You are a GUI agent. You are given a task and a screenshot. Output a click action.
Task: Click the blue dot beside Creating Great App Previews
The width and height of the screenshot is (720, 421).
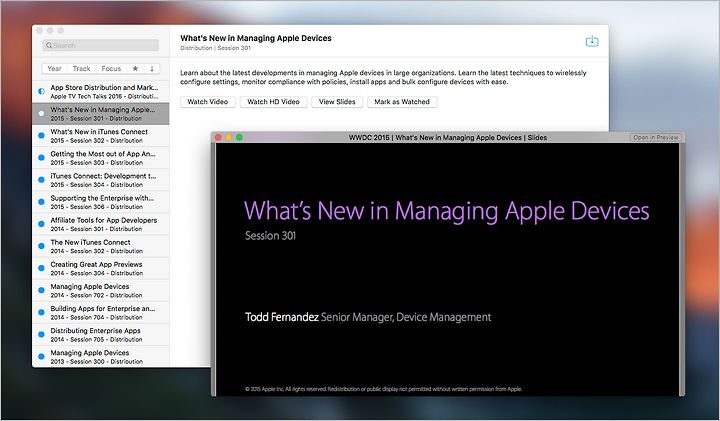[x=41, y=268]
